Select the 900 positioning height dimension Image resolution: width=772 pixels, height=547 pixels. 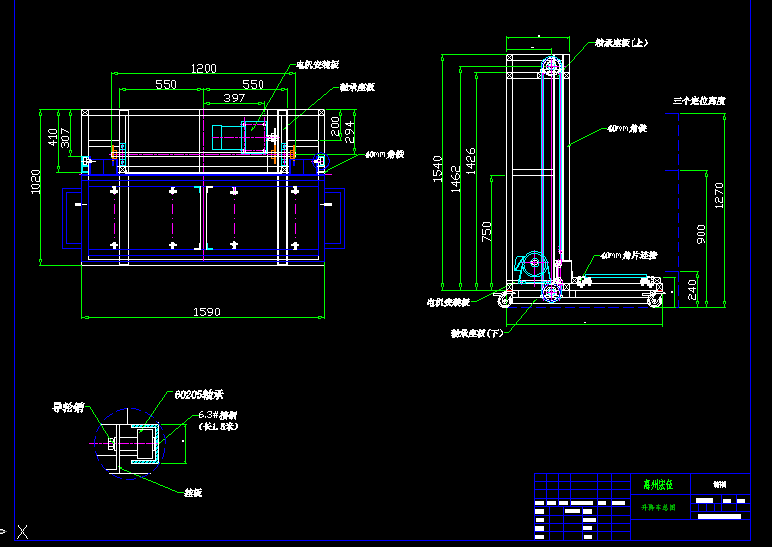701,234
